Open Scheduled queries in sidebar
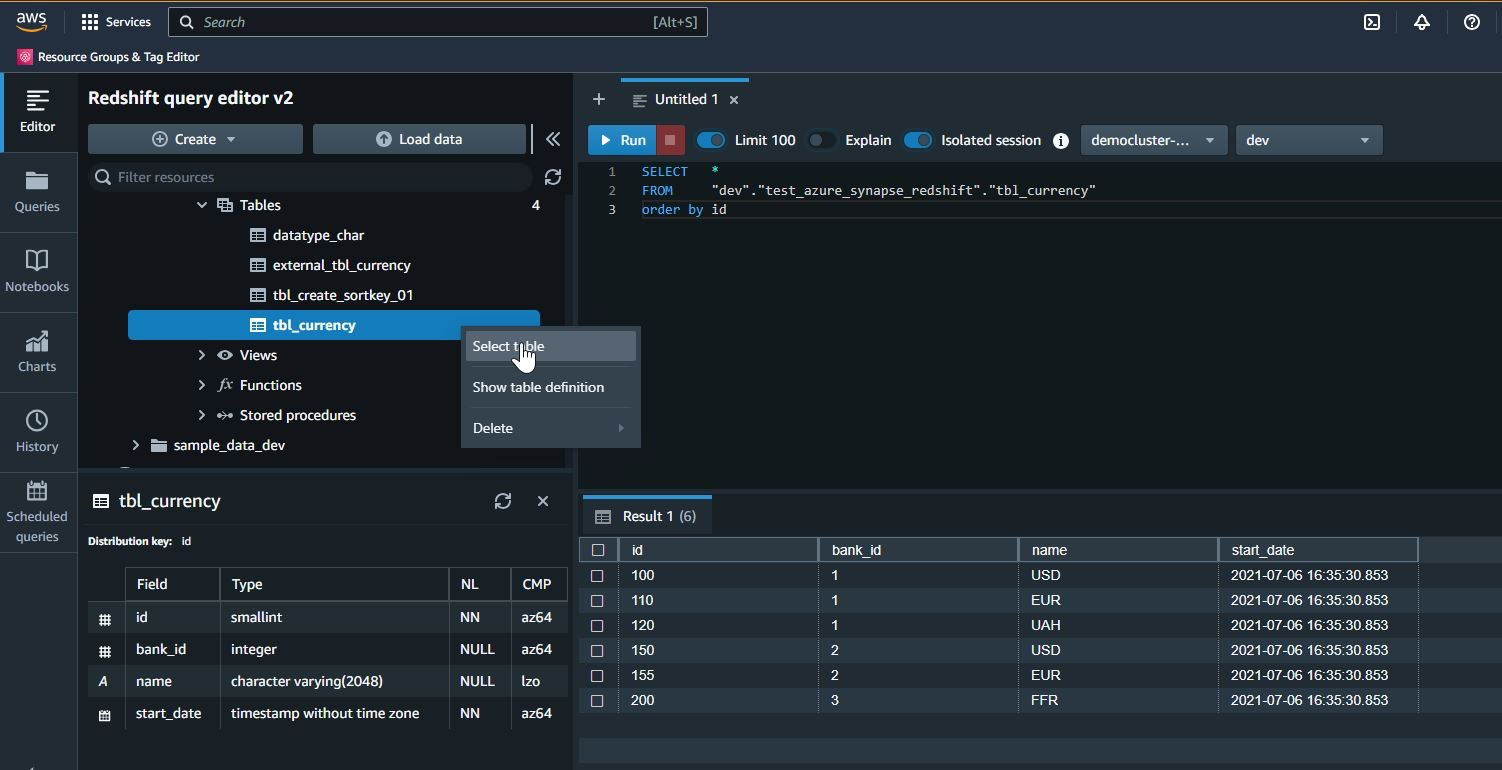 (x=37, y=511)
